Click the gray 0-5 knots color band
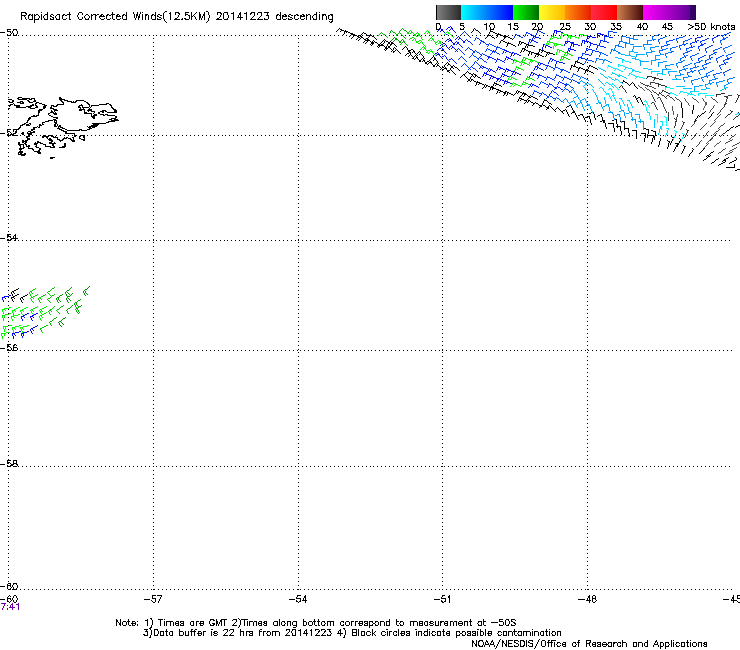The image size is (740, 650). (448, 12)
